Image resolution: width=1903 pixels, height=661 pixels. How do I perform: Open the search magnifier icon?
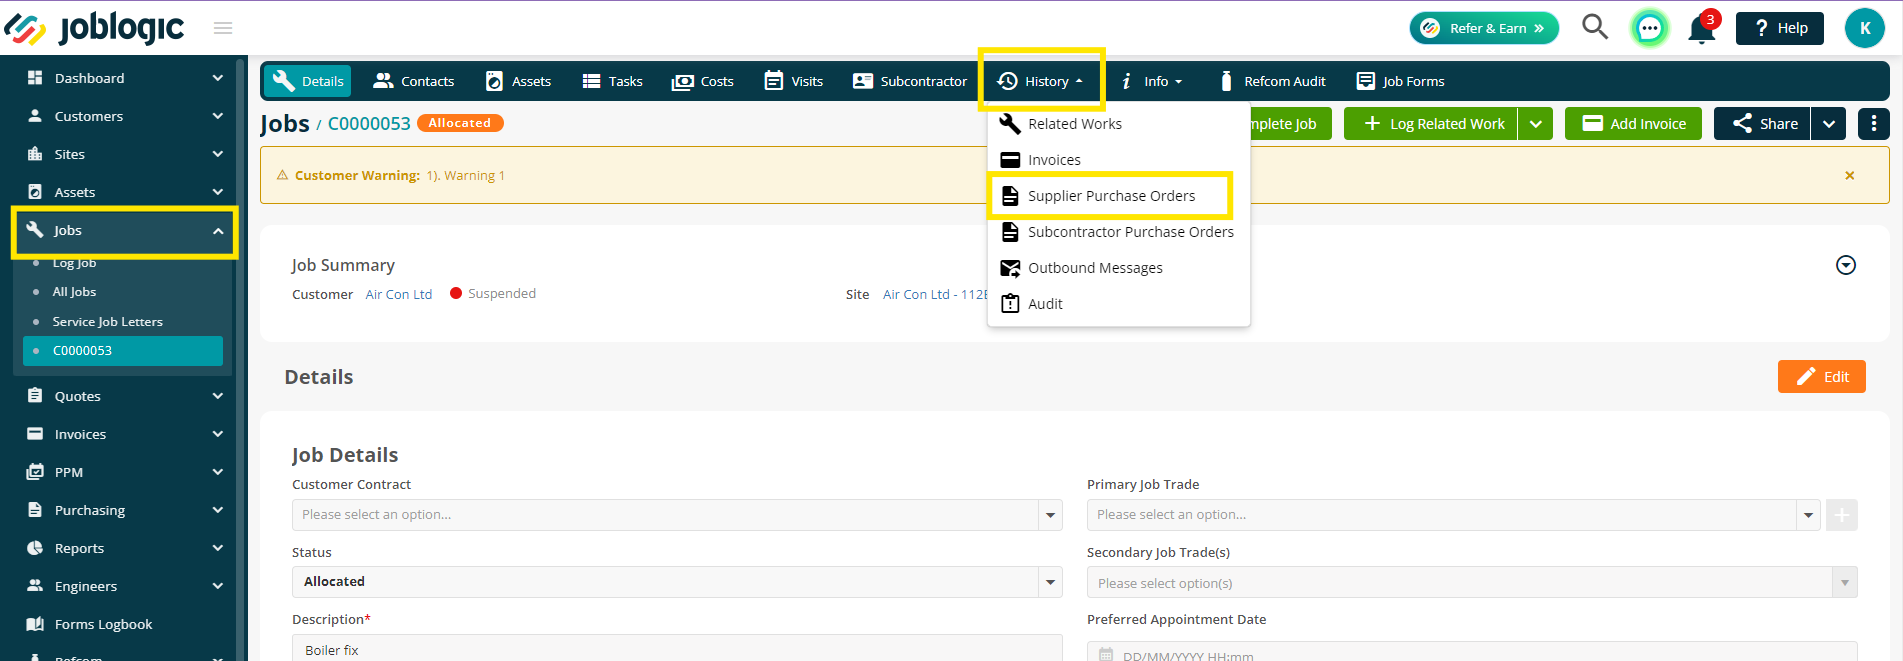click(1595, 27)
